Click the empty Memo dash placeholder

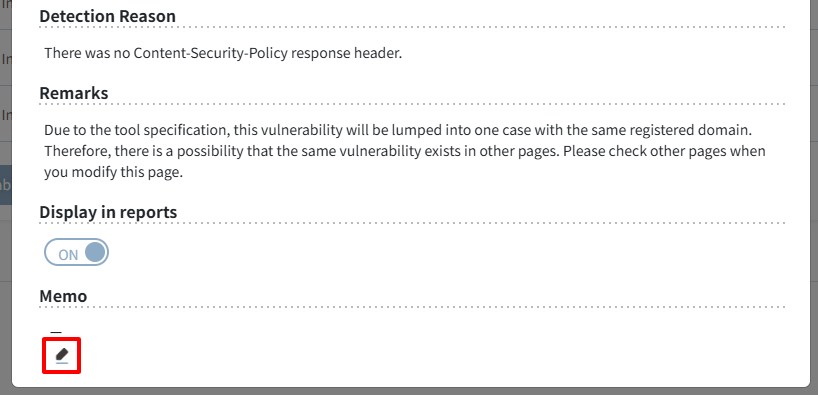(56, 332)
